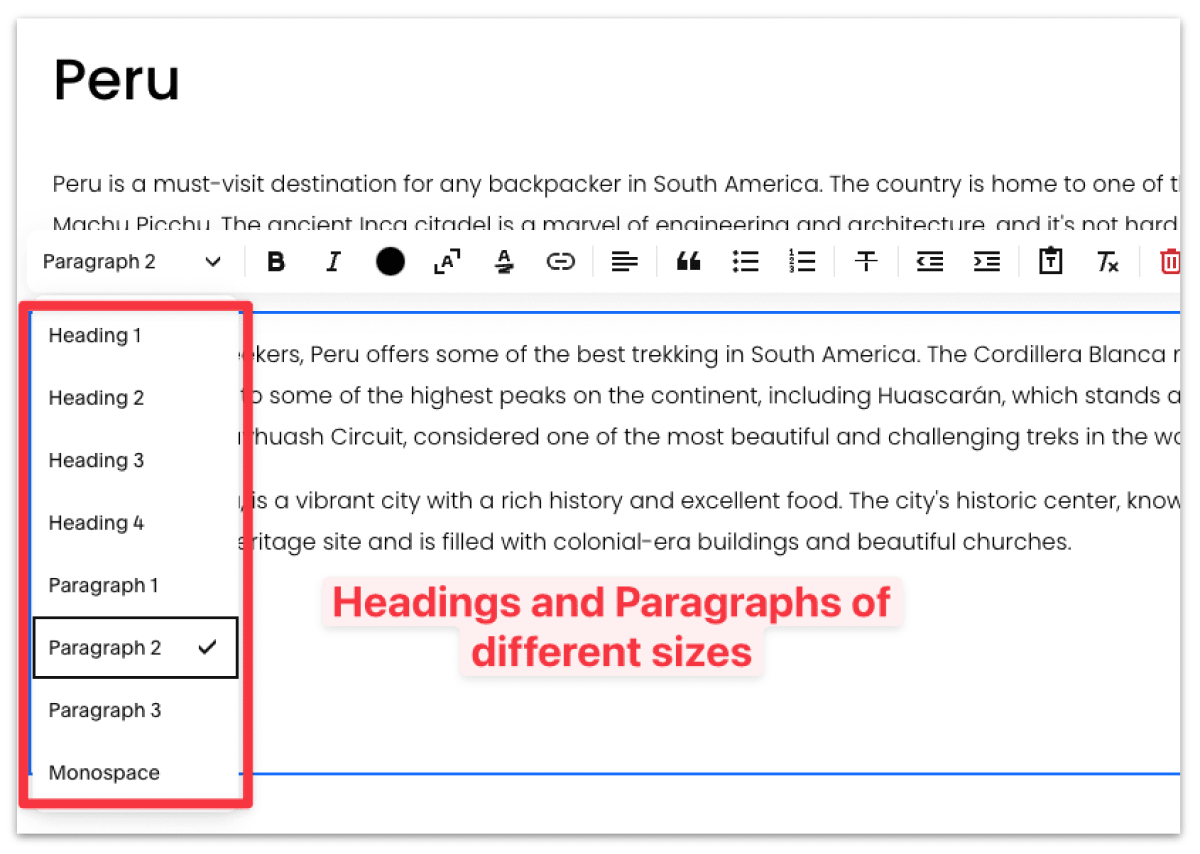Select Monospace from the style list
The image size is (1200, 854).
tap(104, 772)
